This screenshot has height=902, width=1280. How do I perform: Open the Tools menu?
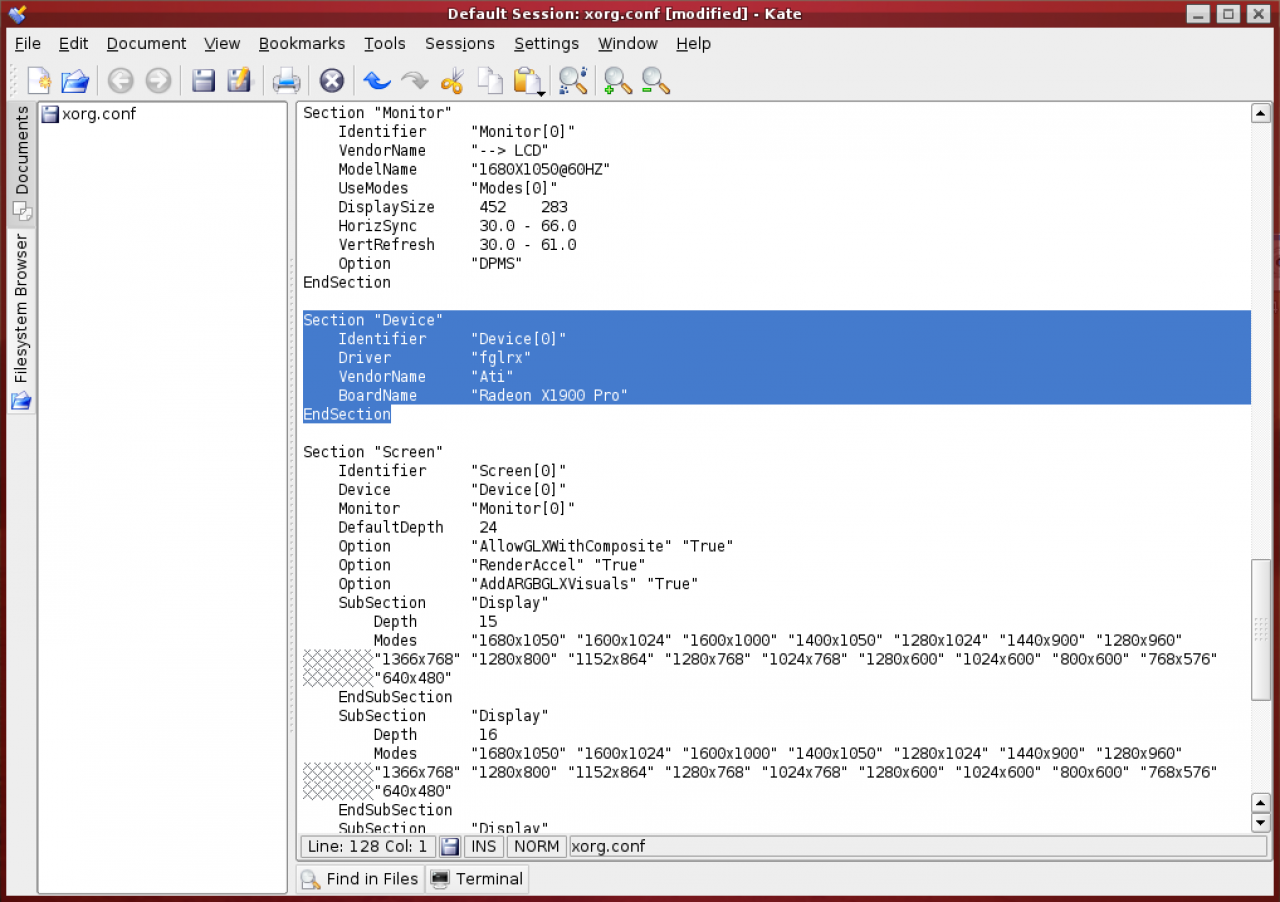pyautogui.click(x=385, y=43)
